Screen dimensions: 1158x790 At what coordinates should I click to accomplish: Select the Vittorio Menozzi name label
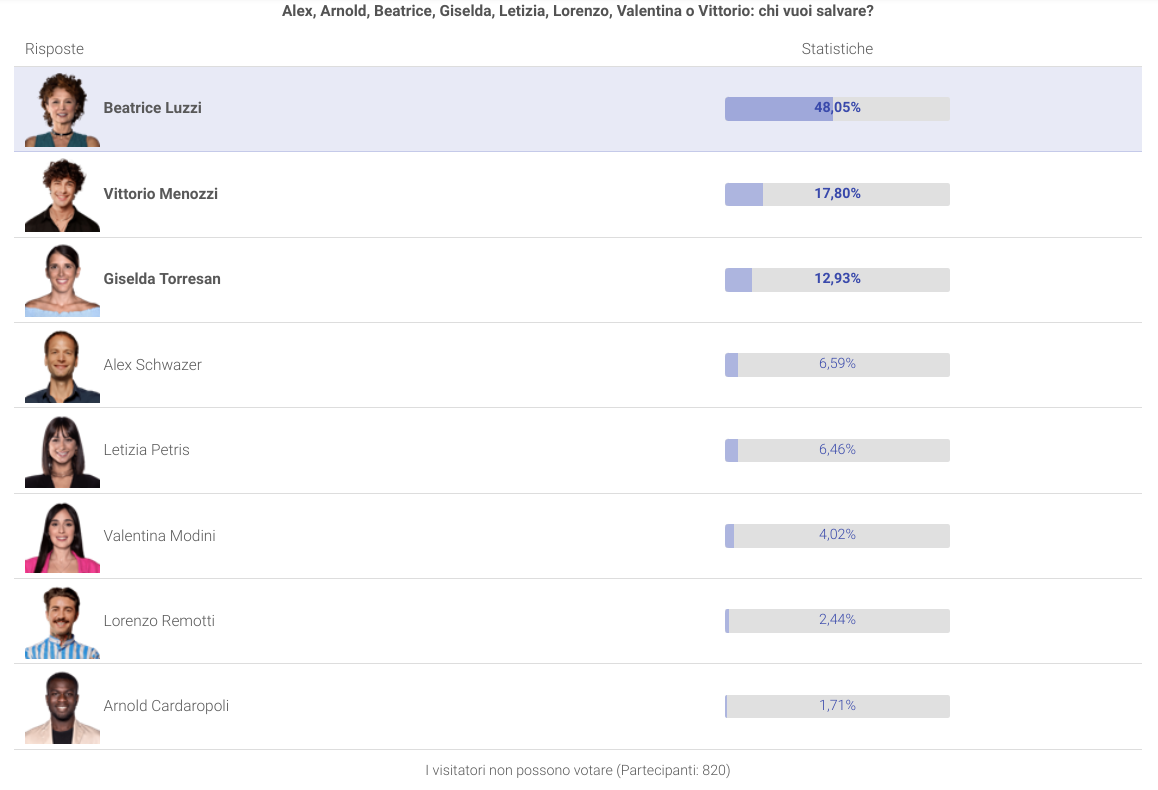click(160, 193)
